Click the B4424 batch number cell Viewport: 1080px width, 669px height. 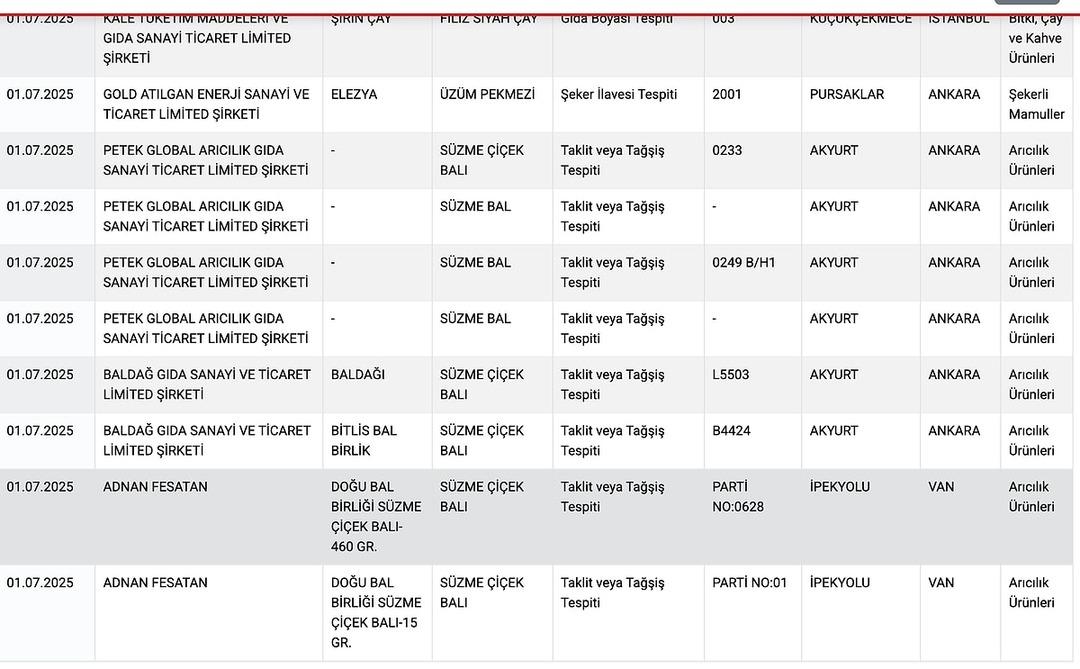731,431
